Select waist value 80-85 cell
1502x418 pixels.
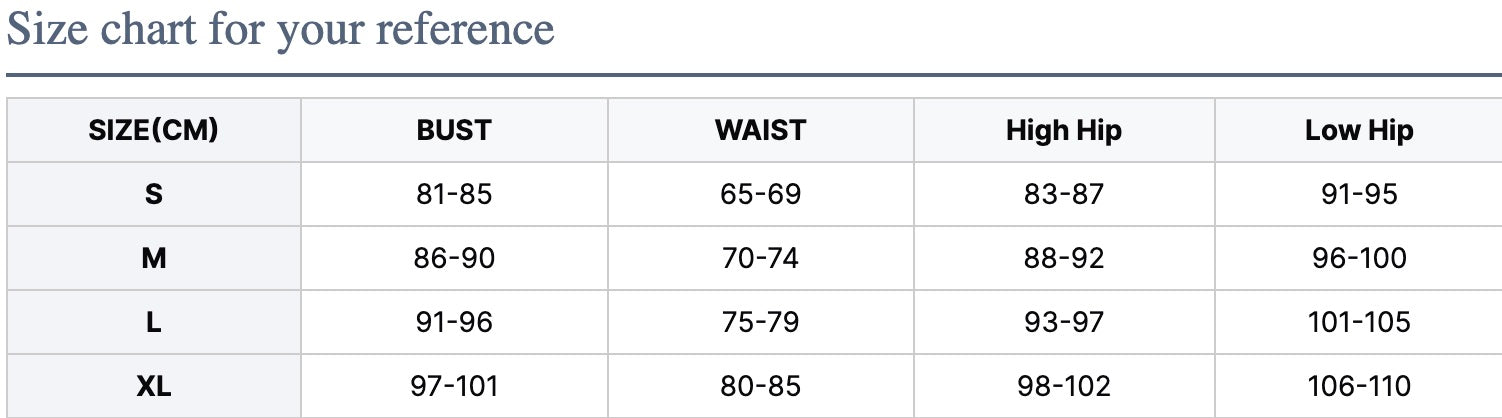760,386
